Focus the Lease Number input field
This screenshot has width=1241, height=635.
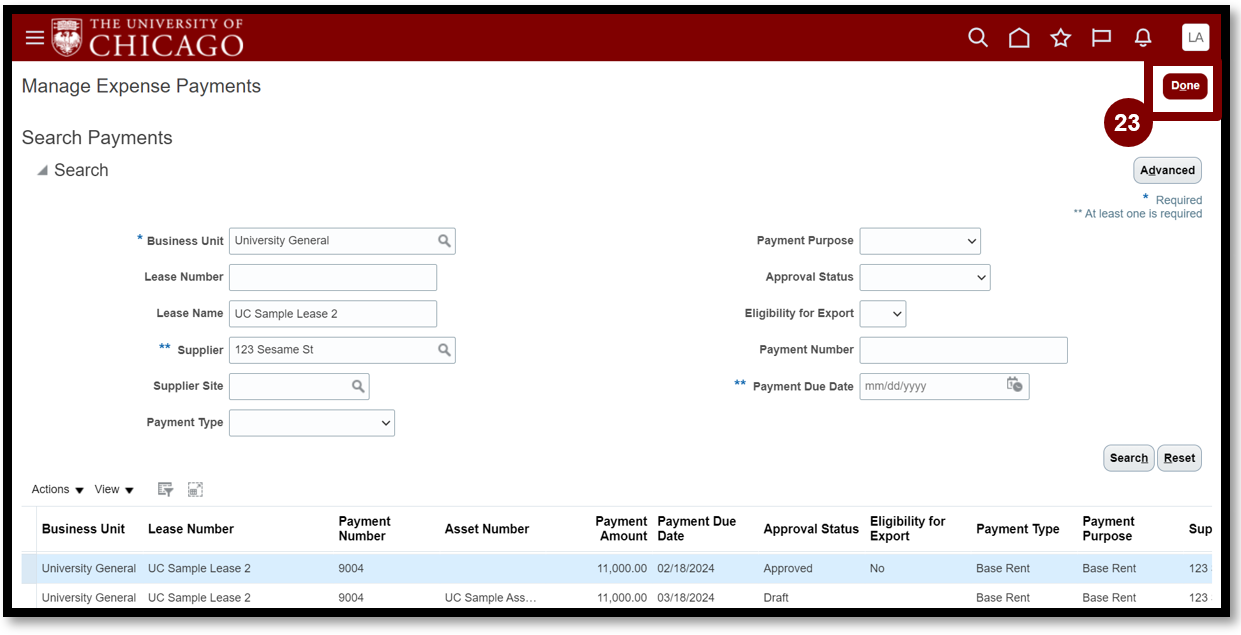click(333, 277)
